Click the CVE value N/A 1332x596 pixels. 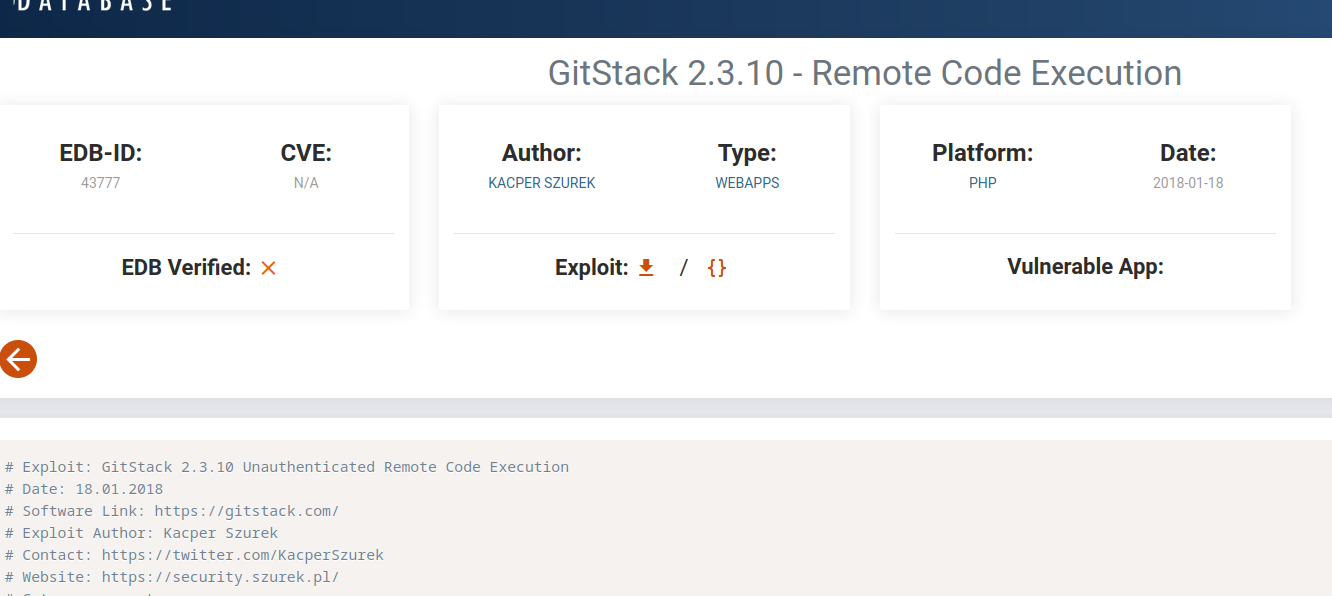point(306,183)
